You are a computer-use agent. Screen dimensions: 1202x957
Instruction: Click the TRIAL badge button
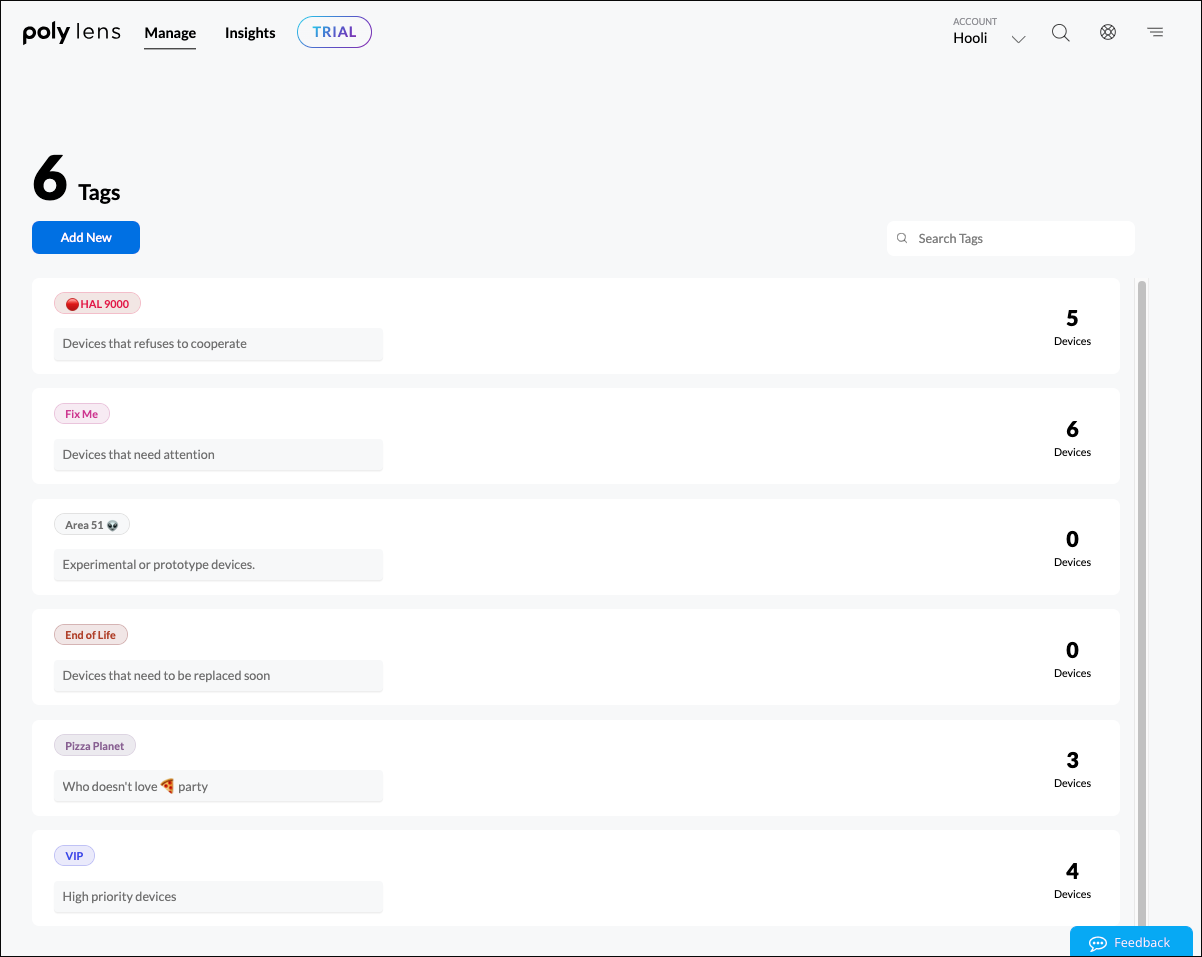334,32
